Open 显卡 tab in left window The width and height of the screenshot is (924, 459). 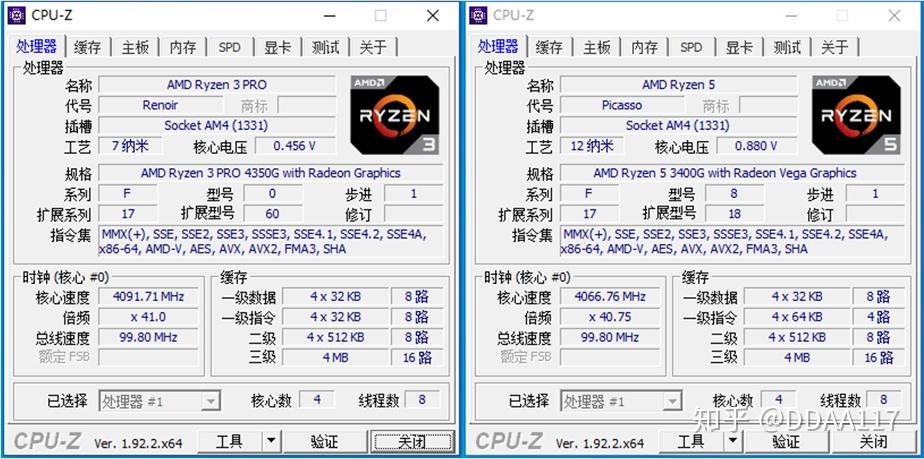[278, 48]
